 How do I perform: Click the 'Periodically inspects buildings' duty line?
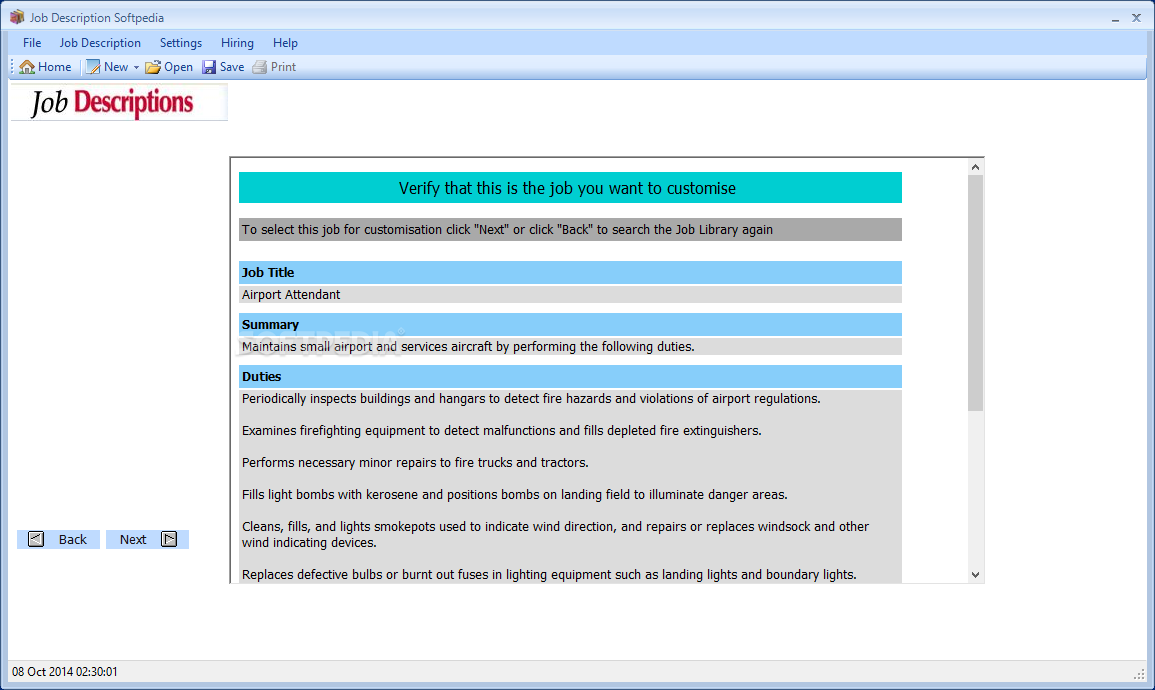[x=531, y=398]
